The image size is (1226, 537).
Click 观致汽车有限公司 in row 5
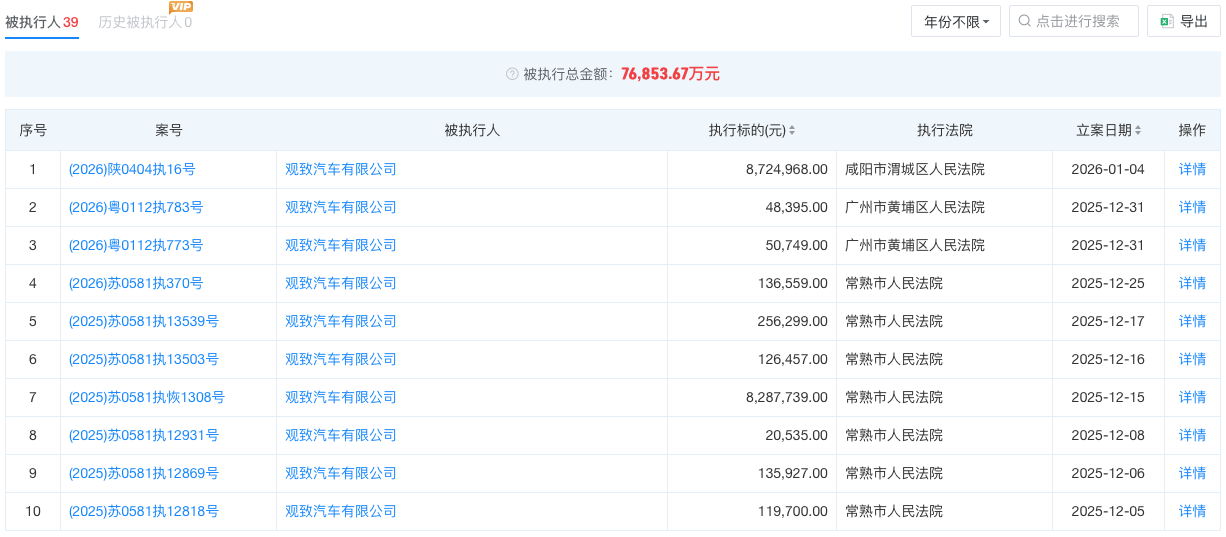[x=341, y=322]
